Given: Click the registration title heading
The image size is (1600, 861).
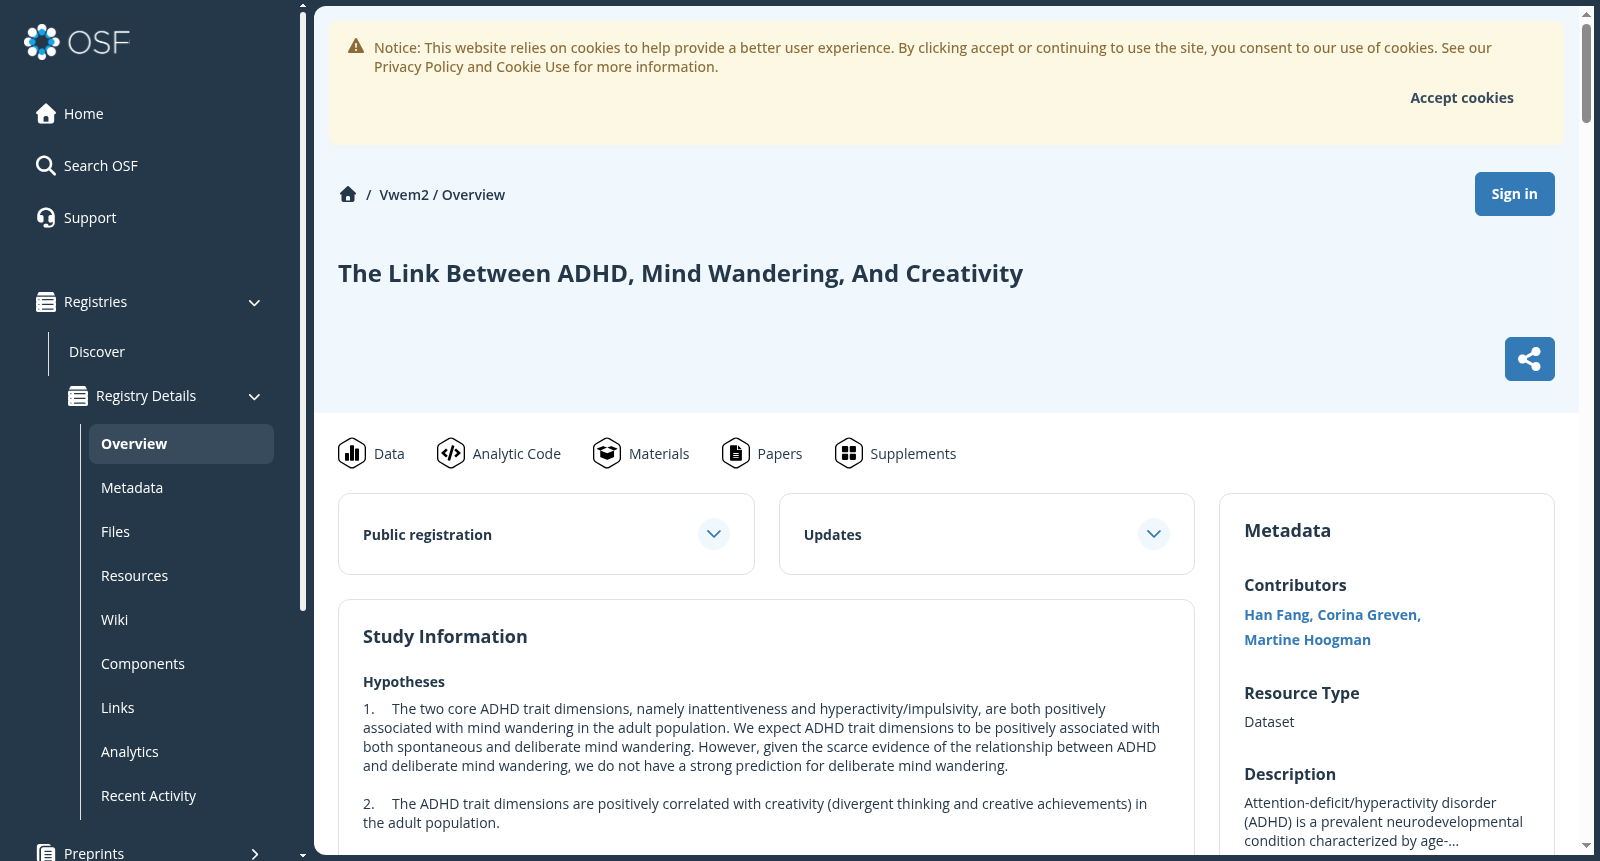Looking at the screenshot, I should point(680,274).
